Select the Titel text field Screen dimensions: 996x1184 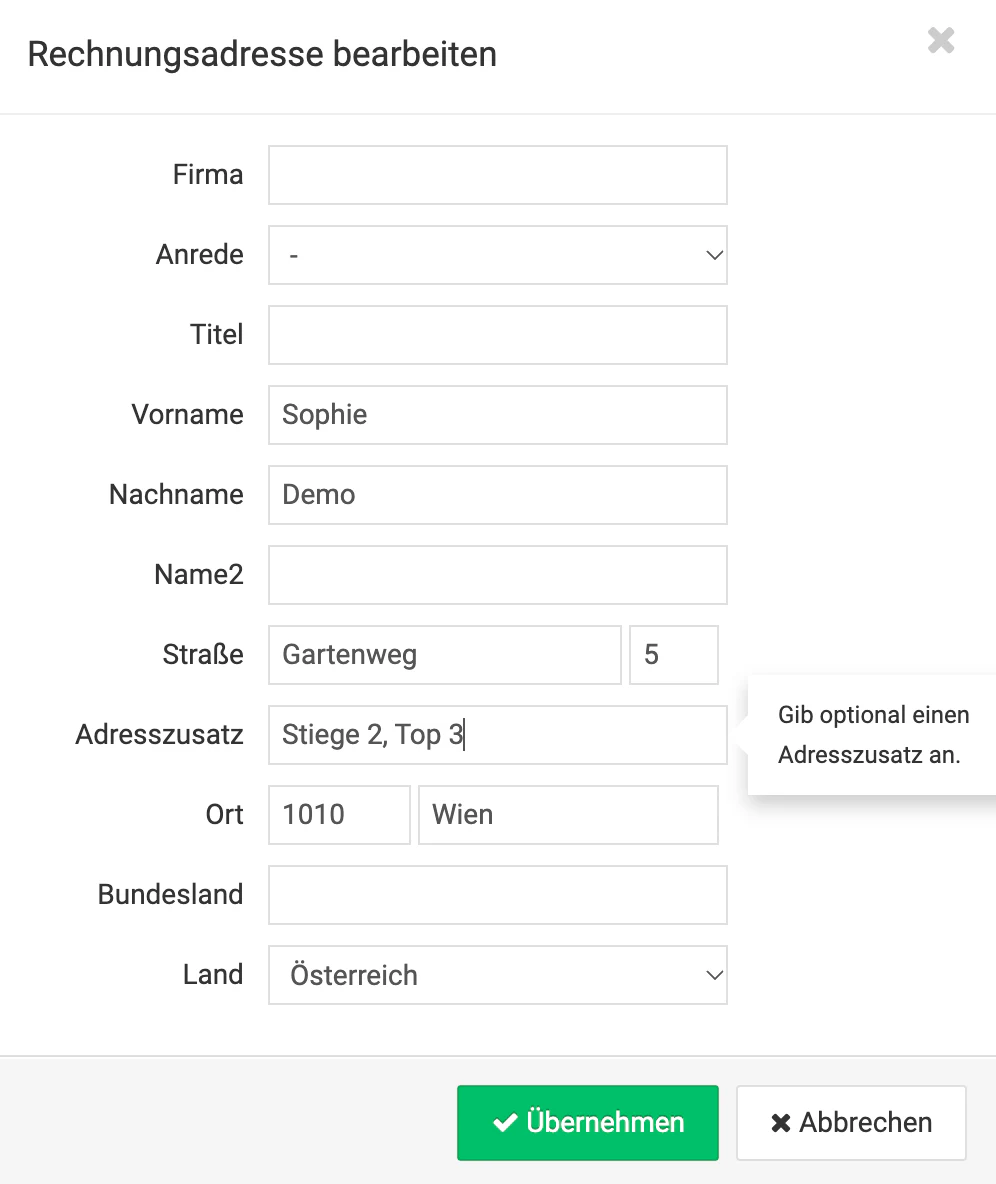pos(498,335)
